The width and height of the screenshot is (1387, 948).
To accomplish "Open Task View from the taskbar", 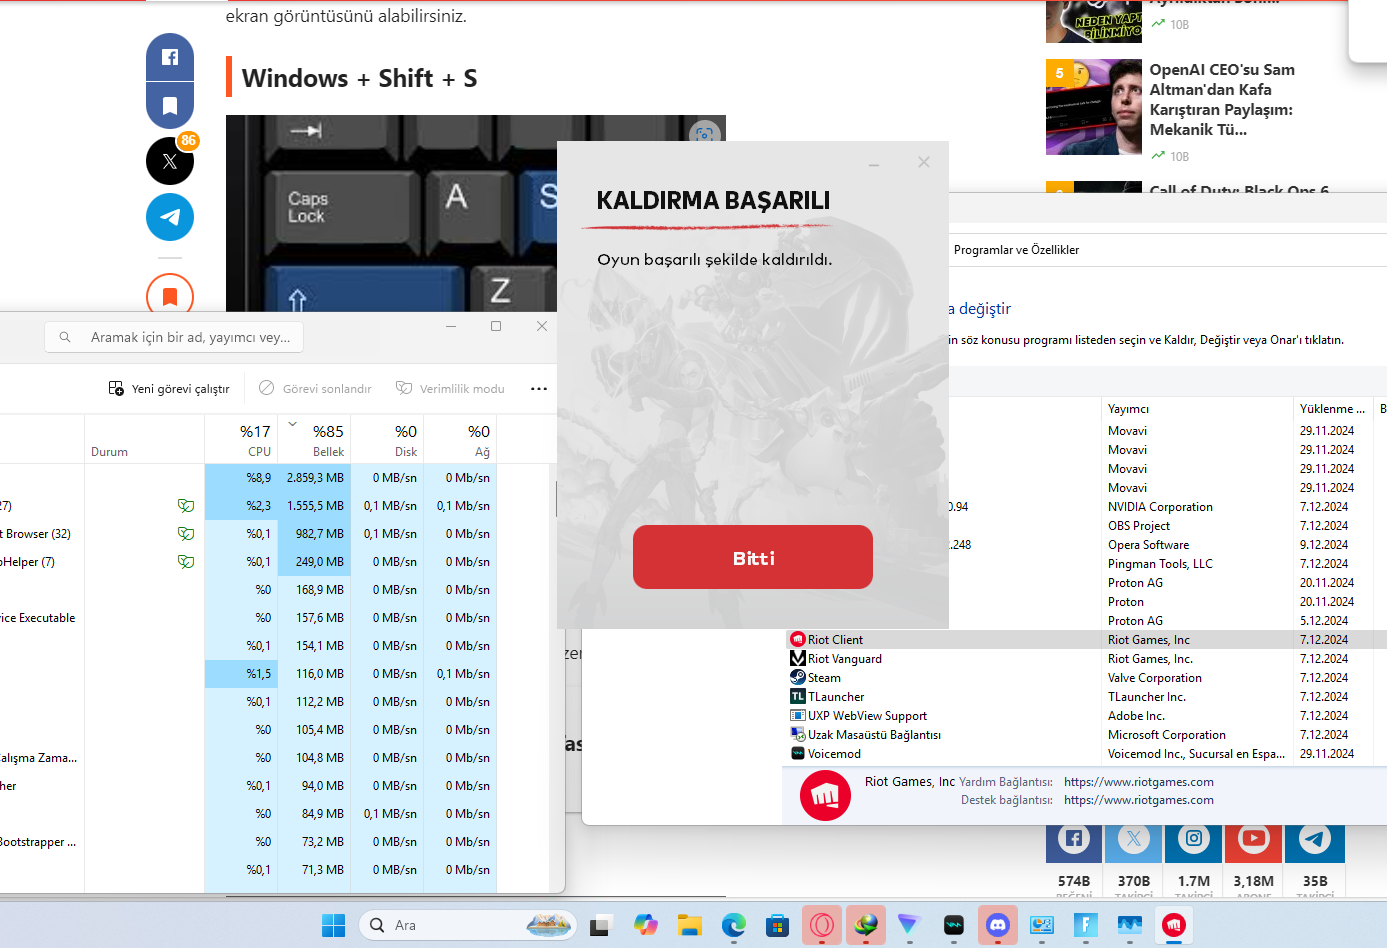I will [x=600, y=926].
